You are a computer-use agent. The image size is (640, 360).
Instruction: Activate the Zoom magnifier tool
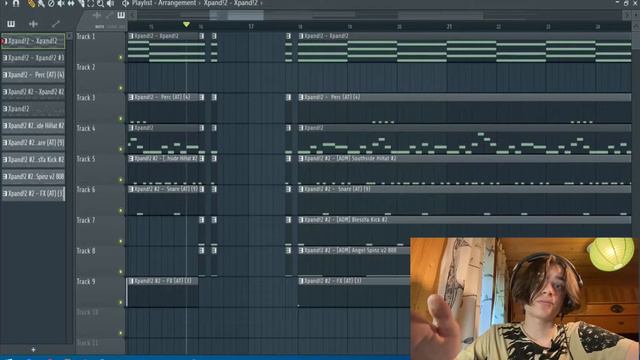(x=100, y=4)
